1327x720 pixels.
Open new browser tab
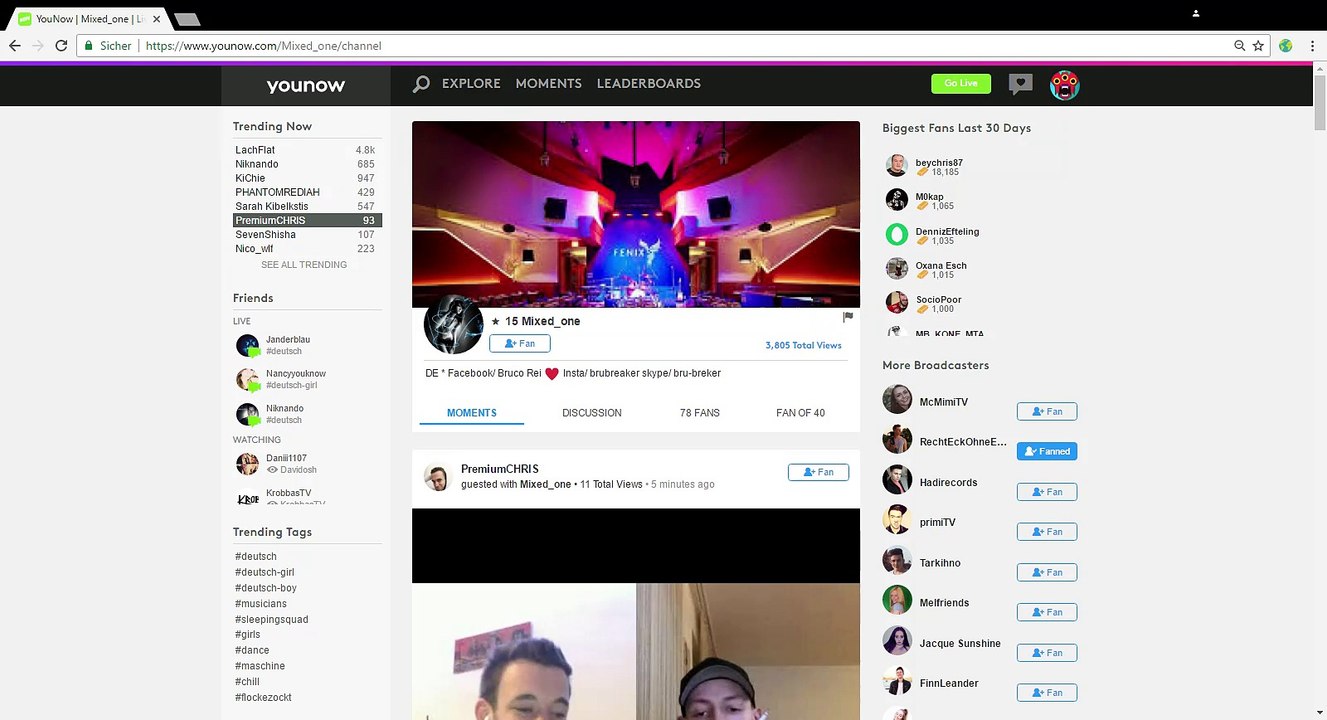[186, 19]
